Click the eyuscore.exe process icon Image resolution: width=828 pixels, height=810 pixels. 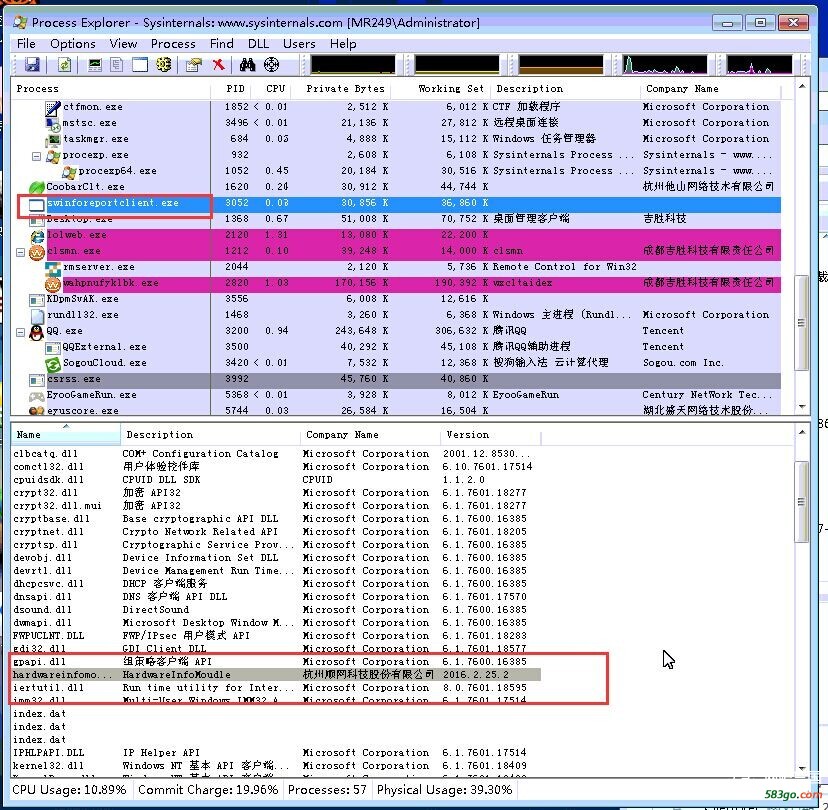pyautogui.click(x=36, y=411)
